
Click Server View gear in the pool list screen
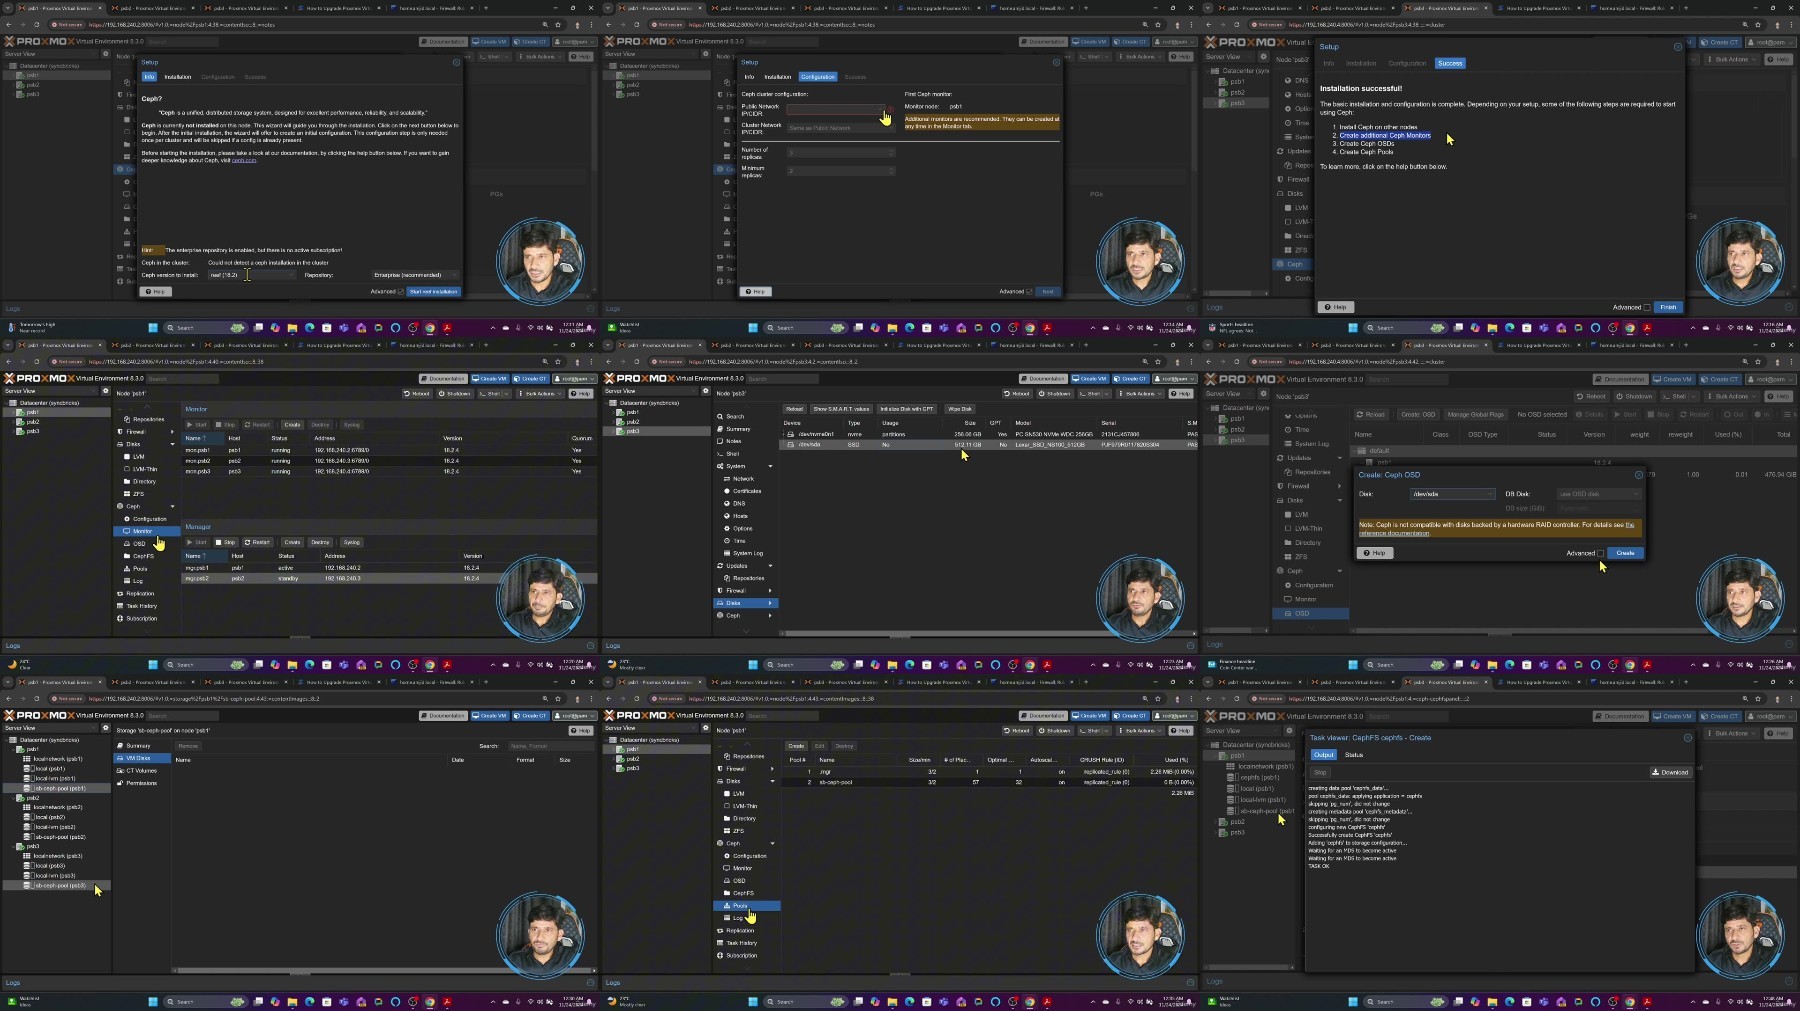(x=705, y=728)
